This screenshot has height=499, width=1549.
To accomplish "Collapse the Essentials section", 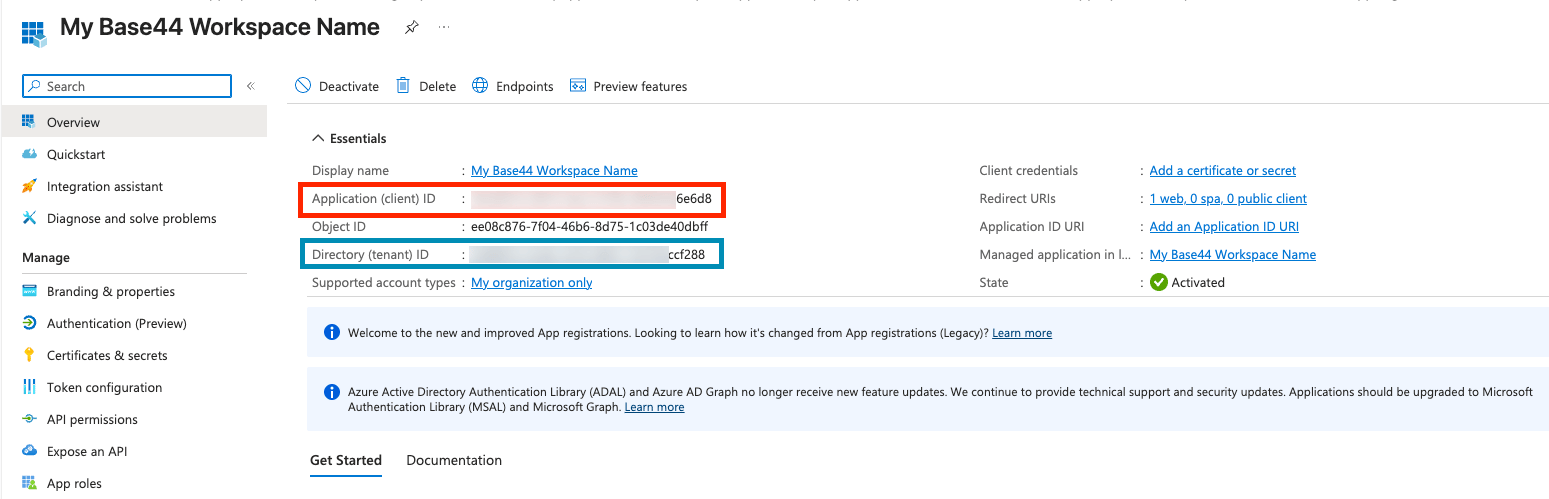I will (349, 138).
